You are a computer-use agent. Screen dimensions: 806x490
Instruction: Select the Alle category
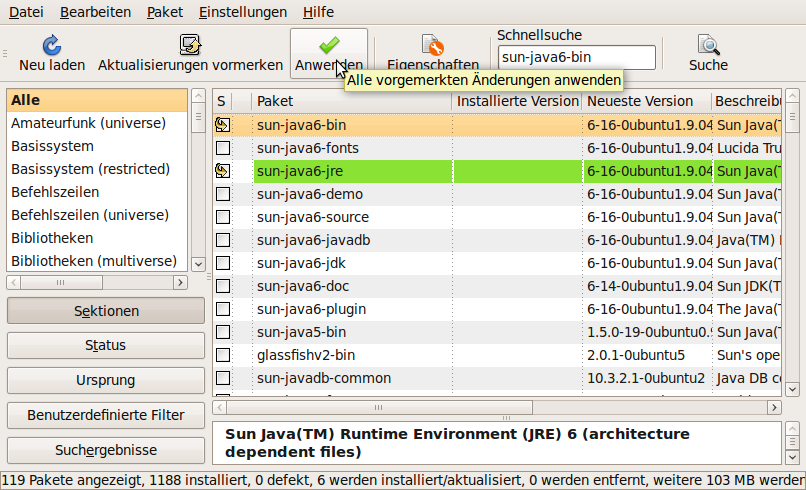[97, 100]
